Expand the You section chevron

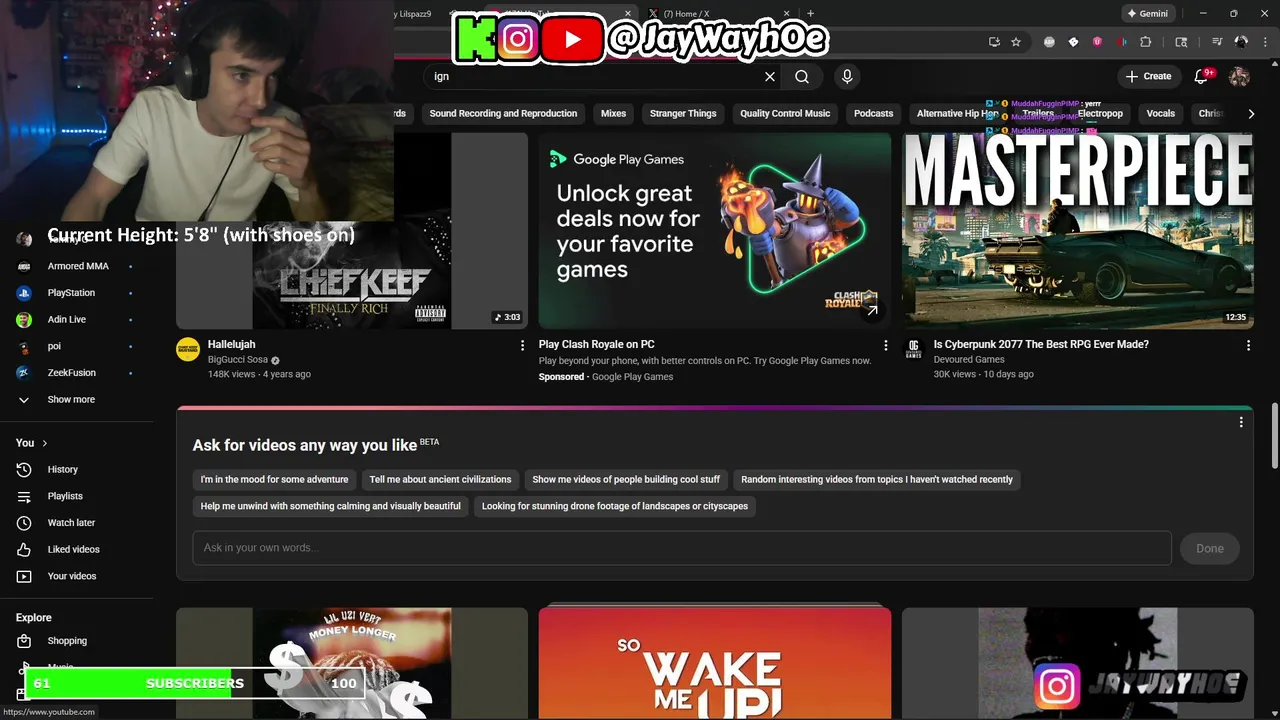click(x=44, y=443)
